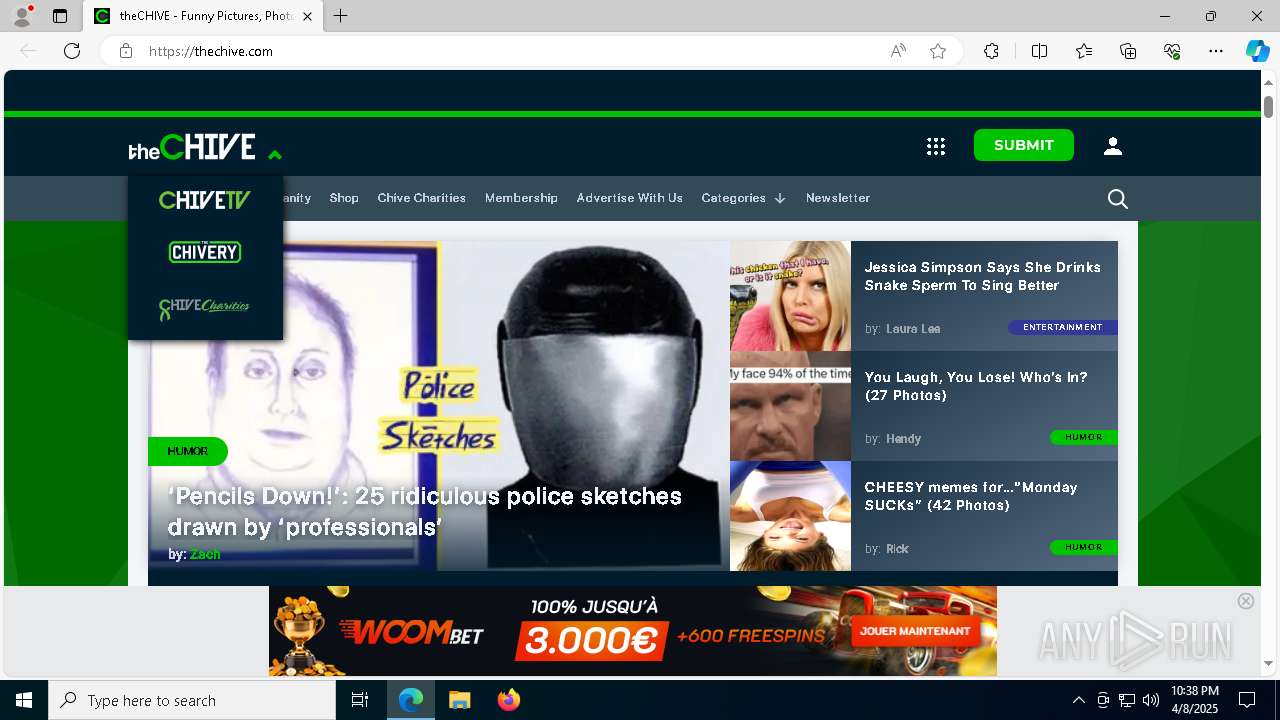Select HUMOR tag on You Laugh article
This screenshot has height=720, width=1280.
1084,437
